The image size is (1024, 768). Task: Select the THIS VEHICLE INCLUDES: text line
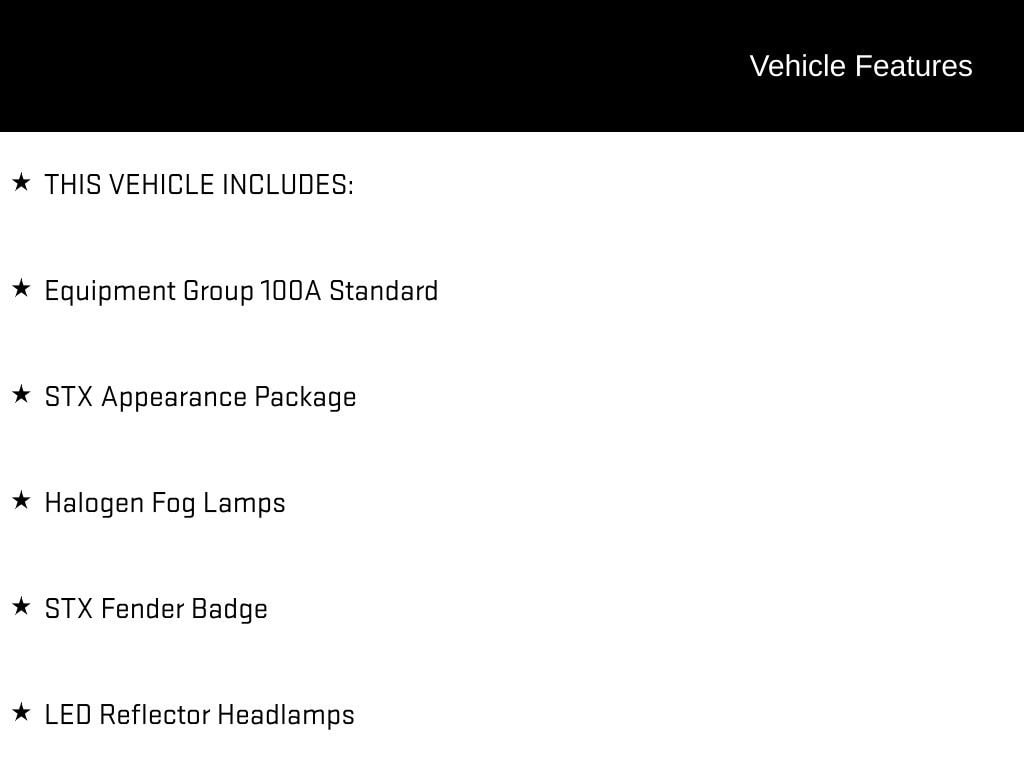[199, 185]
